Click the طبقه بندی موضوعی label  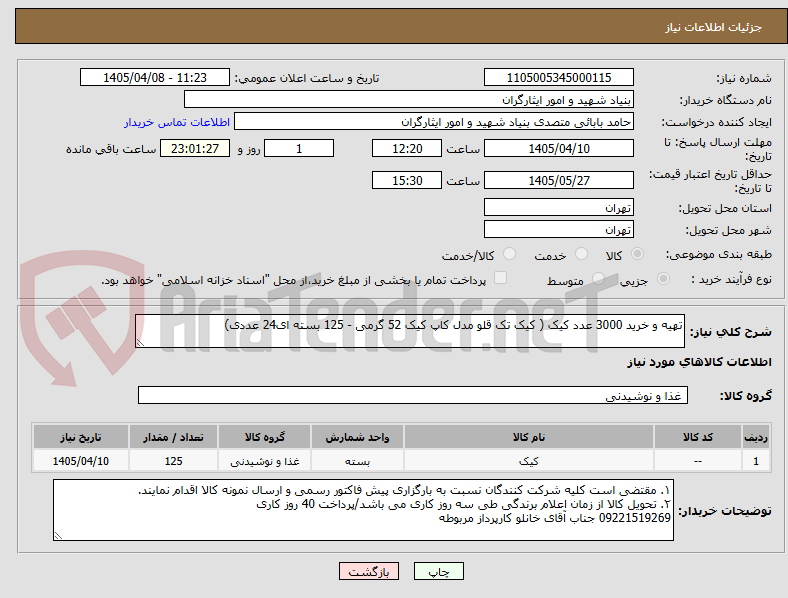pyautogui.click(x=719, y=254)
